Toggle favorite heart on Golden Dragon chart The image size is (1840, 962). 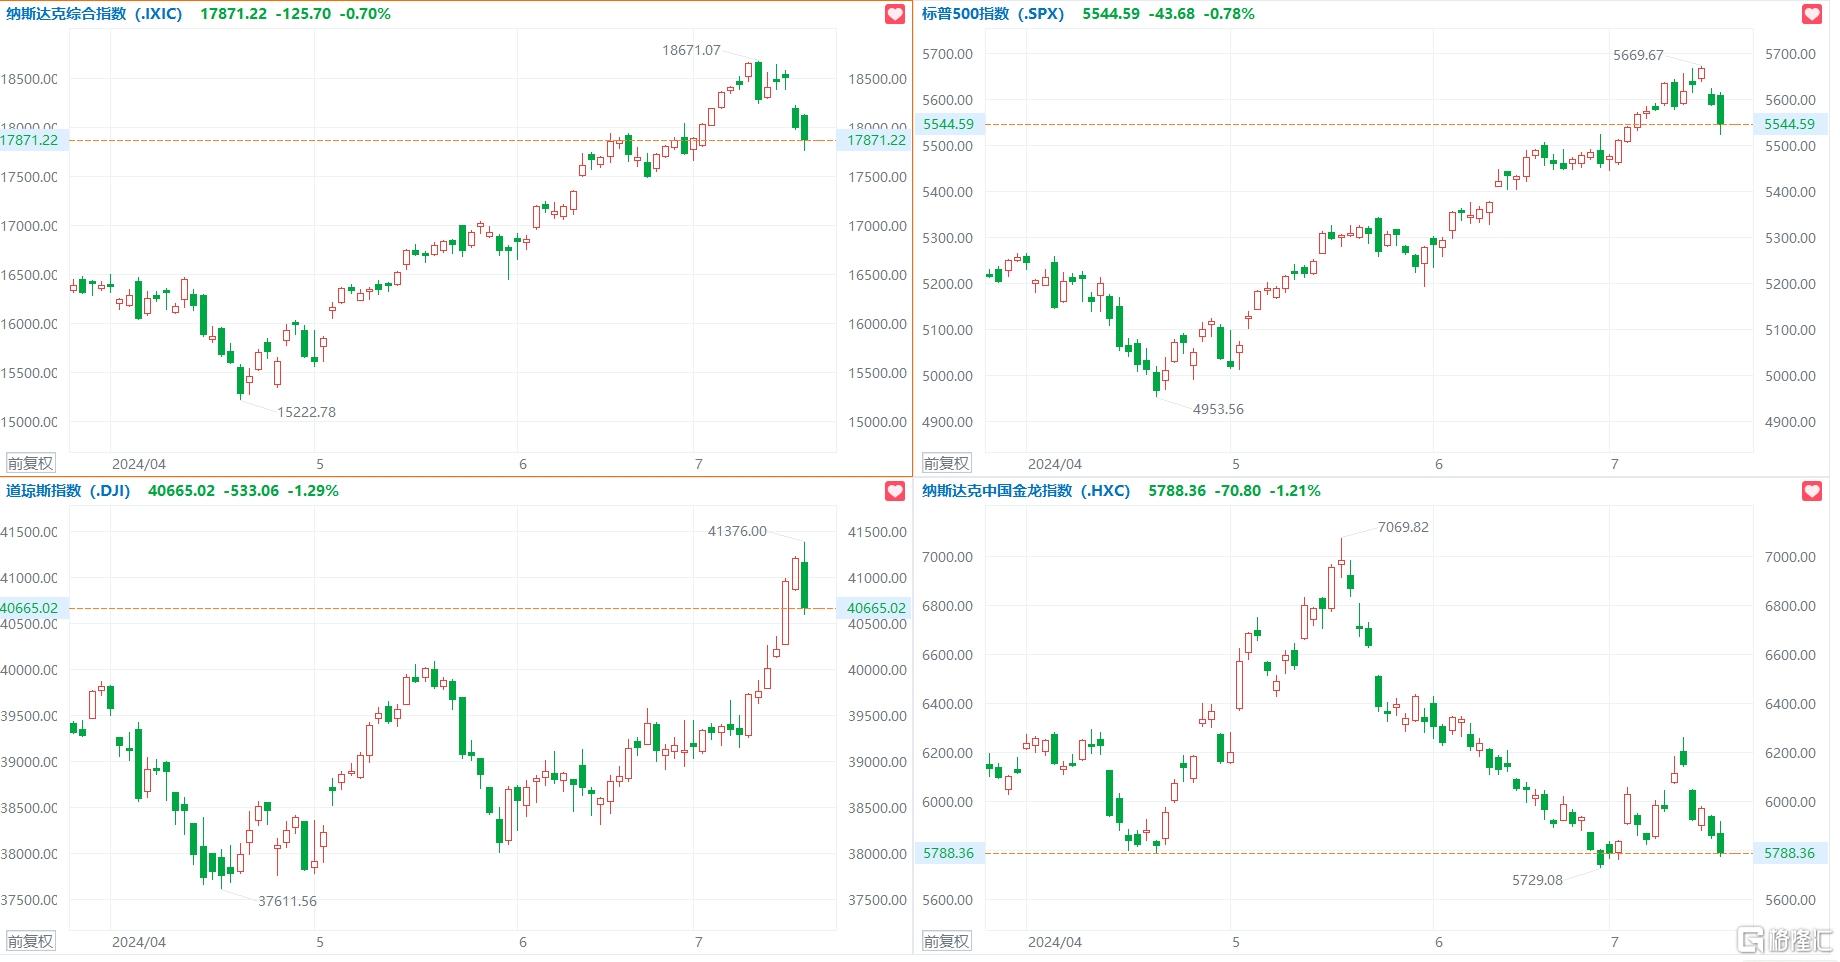[1812, 491]
